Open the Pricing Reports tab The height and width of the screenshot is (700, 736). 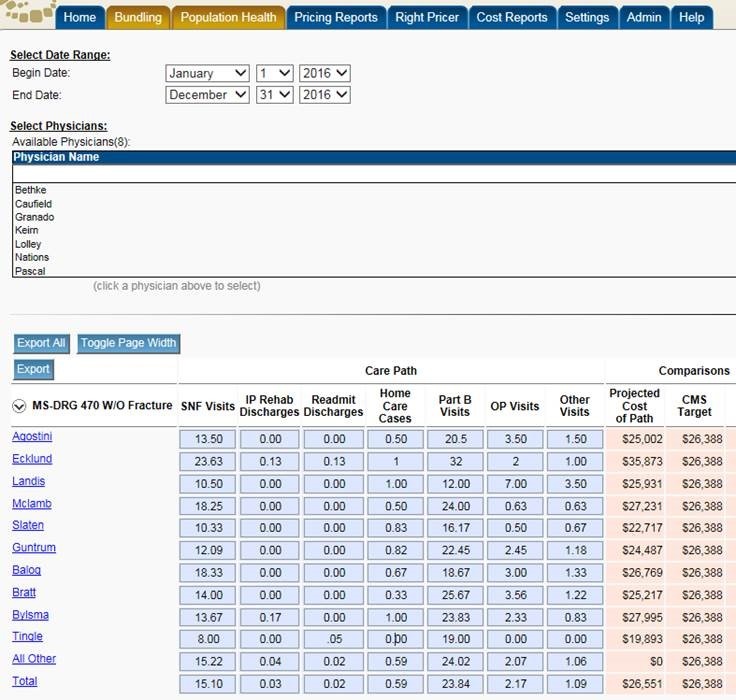pos(336,17)
